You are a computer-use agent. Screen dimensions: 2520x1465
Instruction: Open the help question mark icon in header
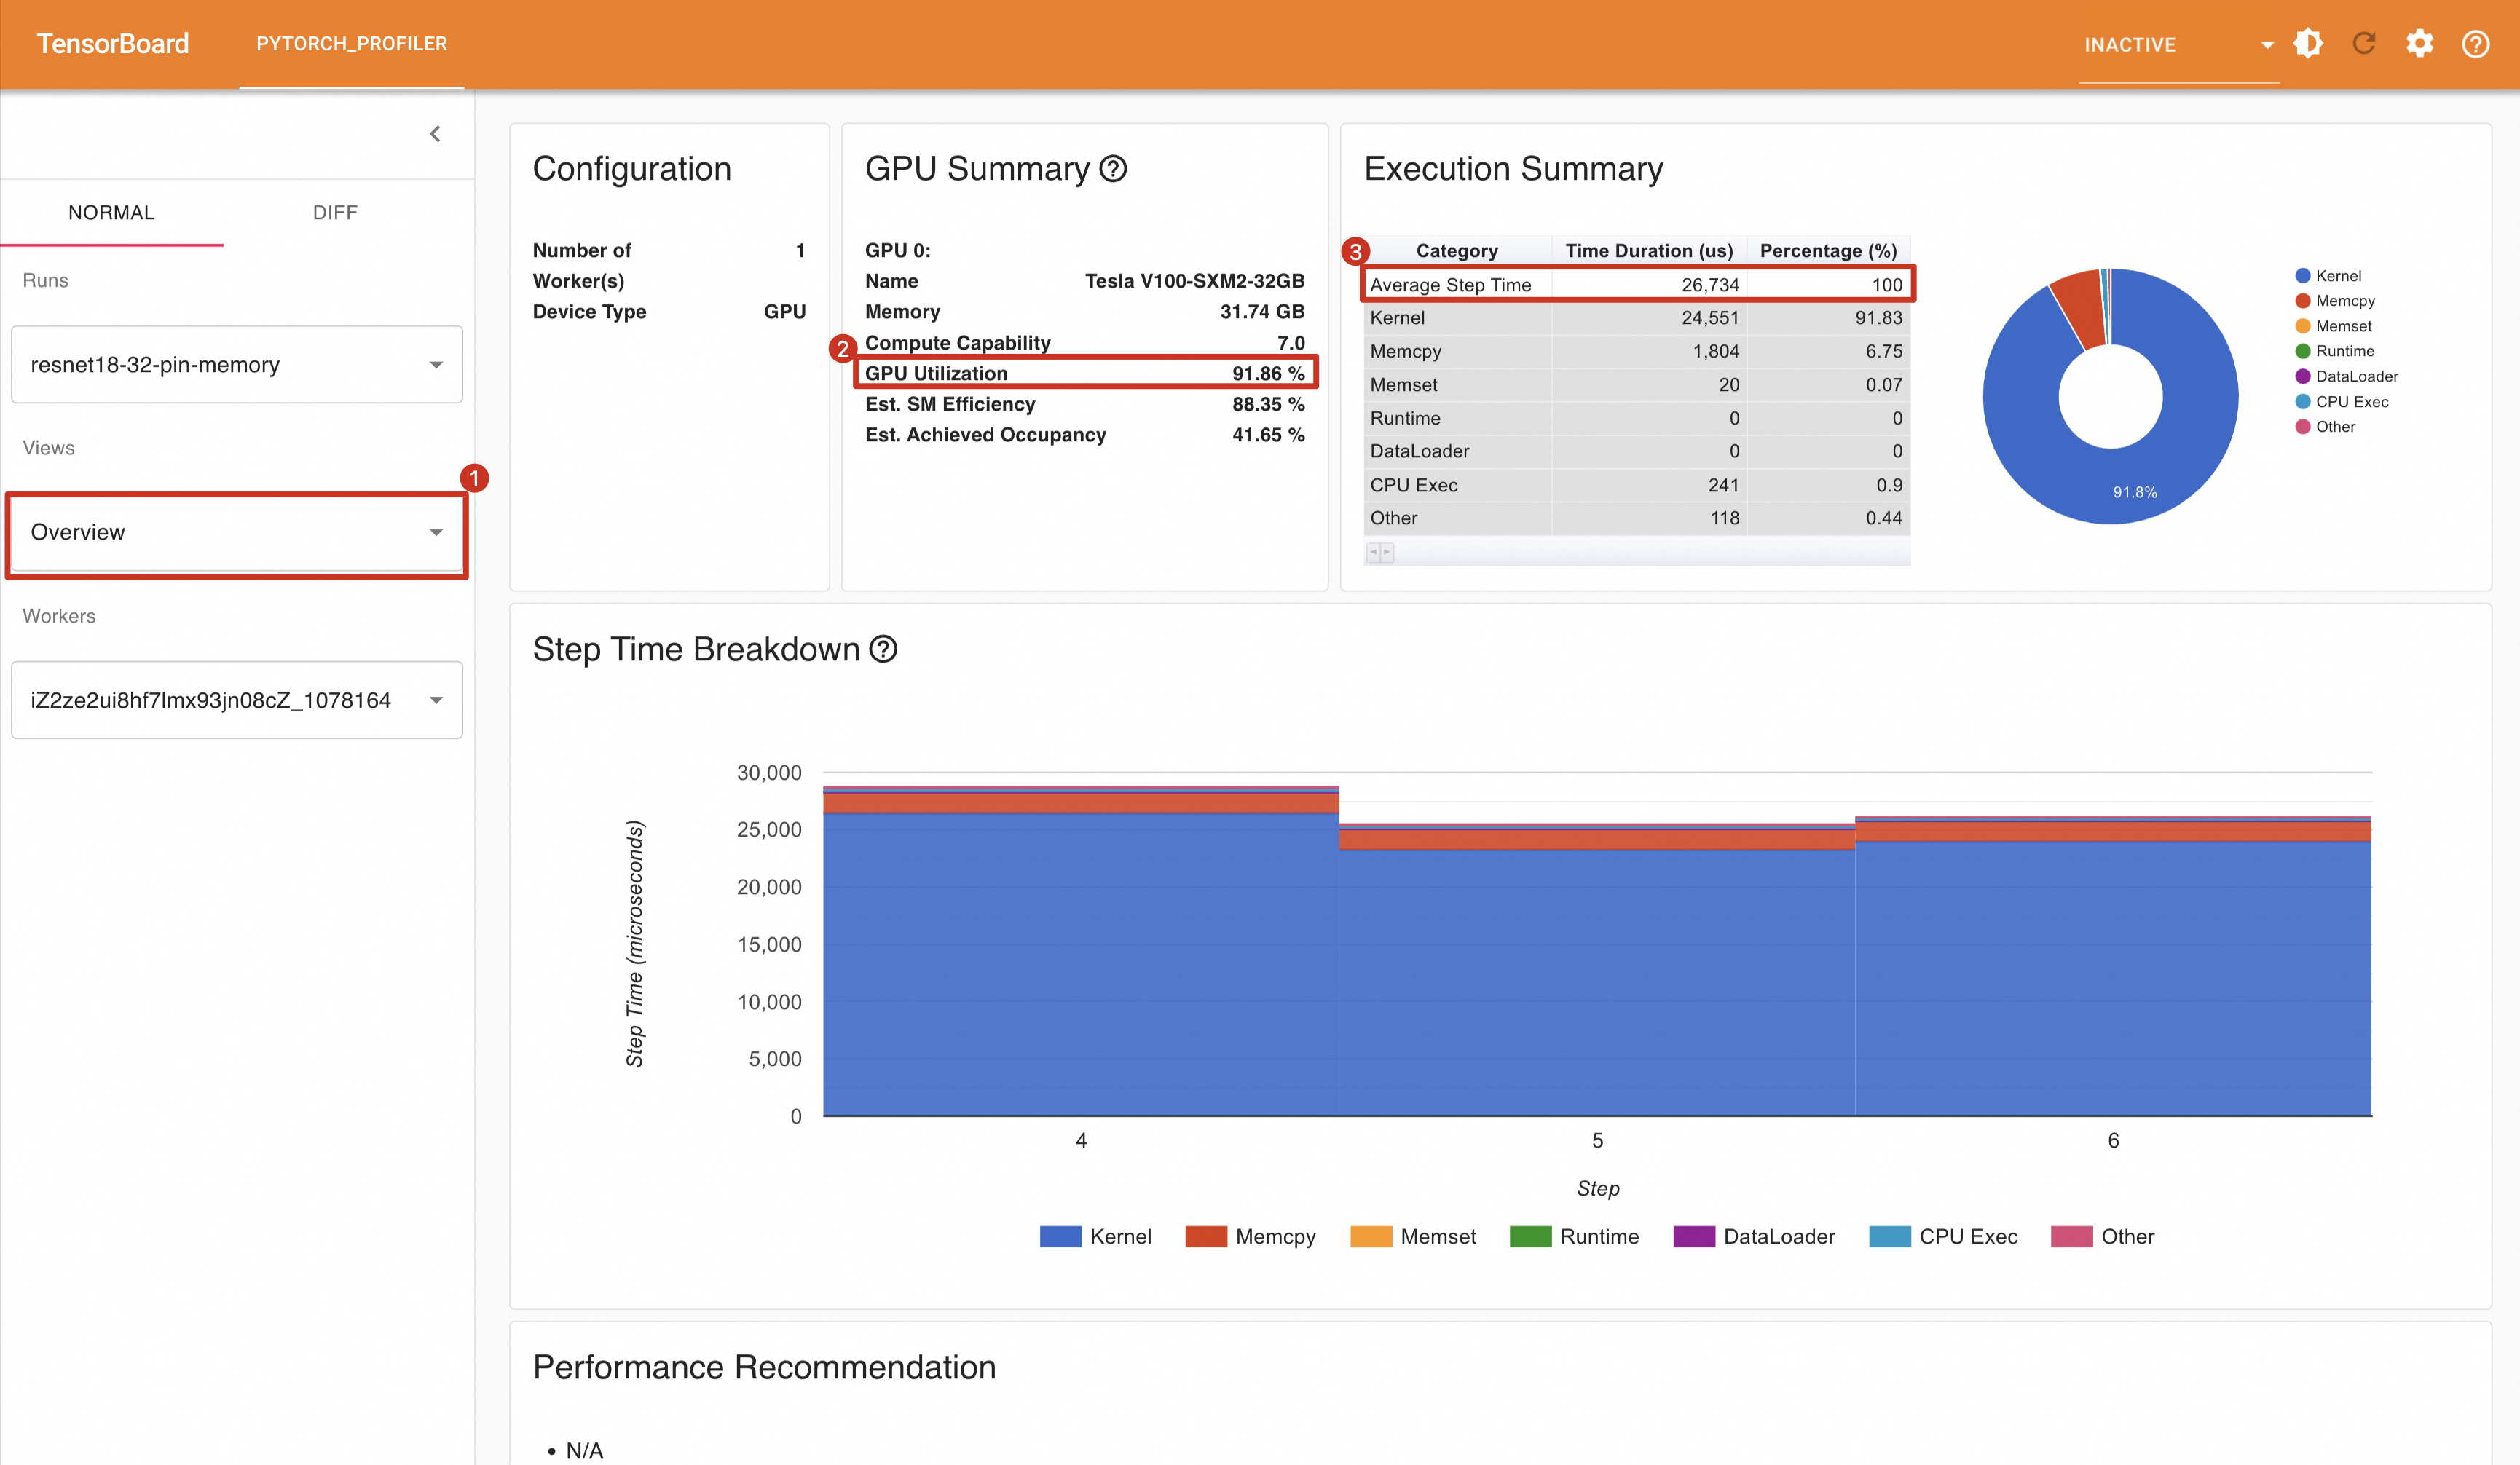2475,44
